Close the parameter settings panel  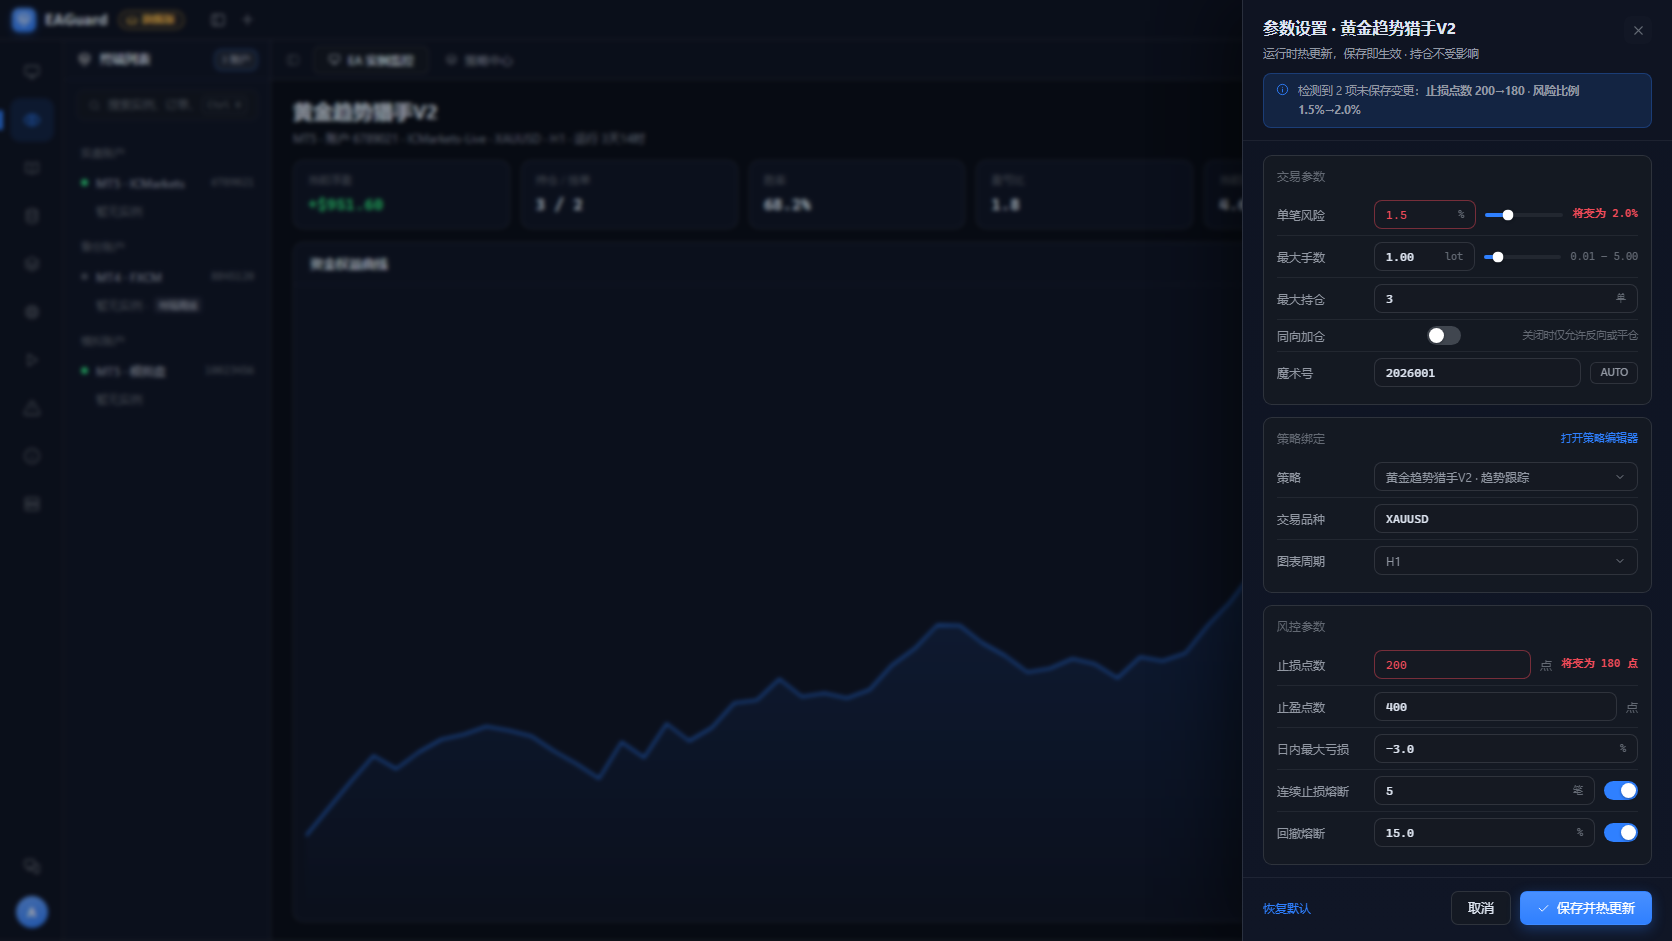1638,31
